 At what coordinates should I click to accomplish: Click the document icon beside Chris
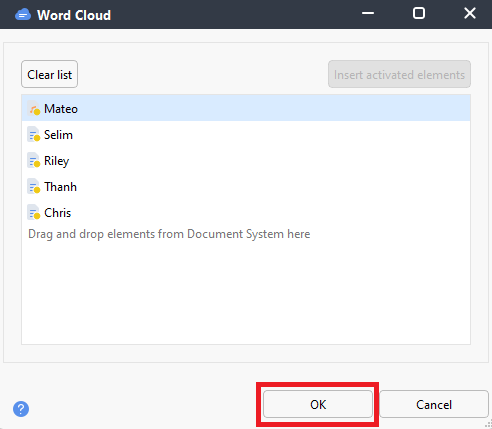coord(34,213)
